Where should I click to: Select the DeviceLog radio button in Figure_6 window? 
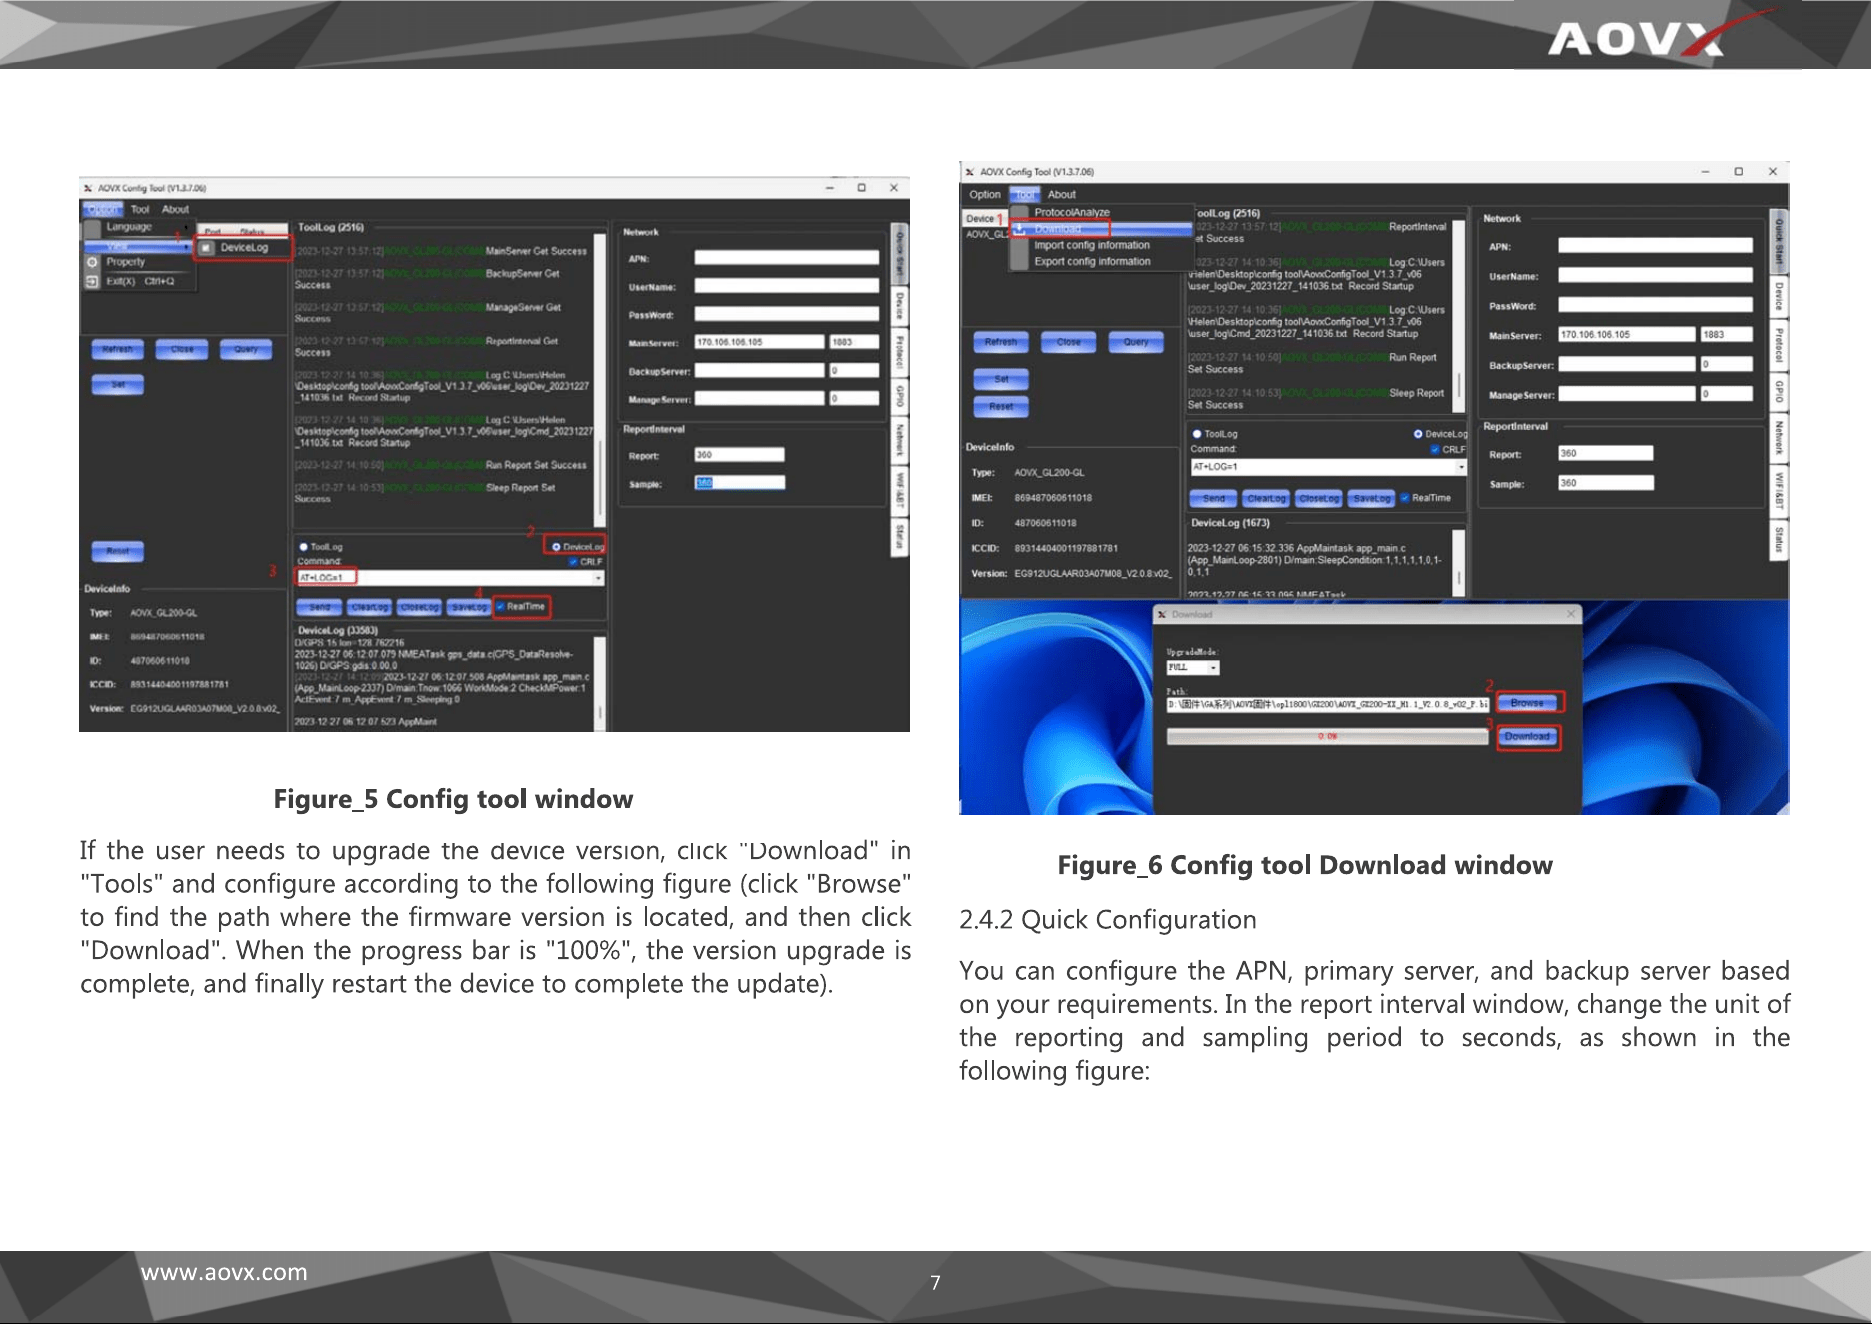point(1418,434)
